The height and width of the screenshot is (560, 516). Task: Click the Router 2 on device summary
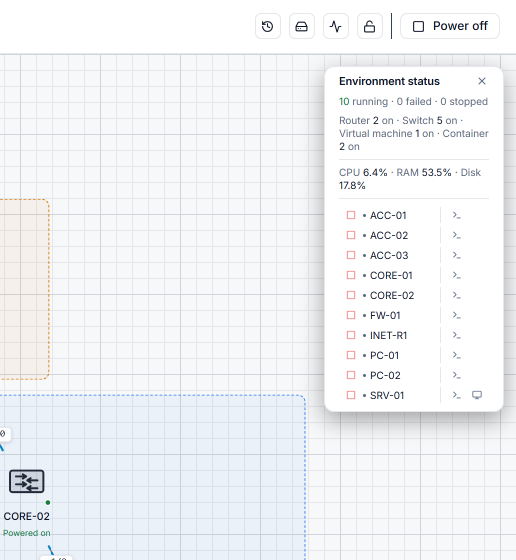(x=366, y=120)
